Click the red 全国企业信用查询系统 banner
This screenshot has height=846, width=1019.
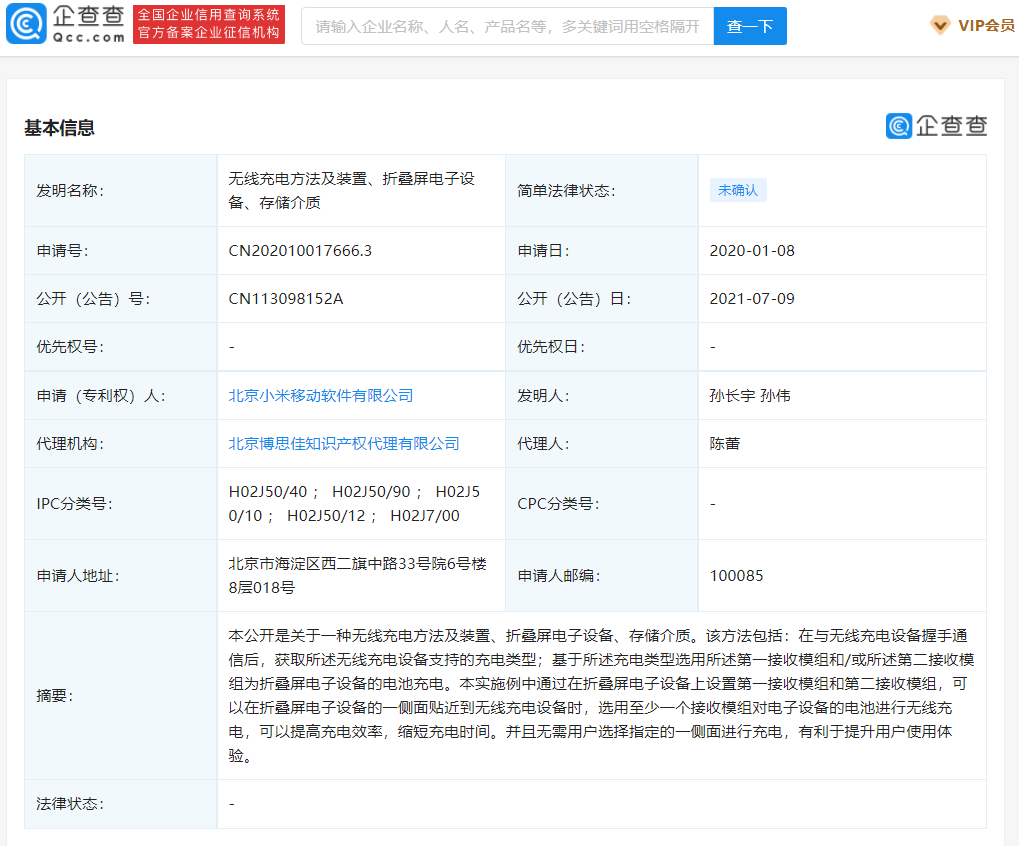pos(209,24)
